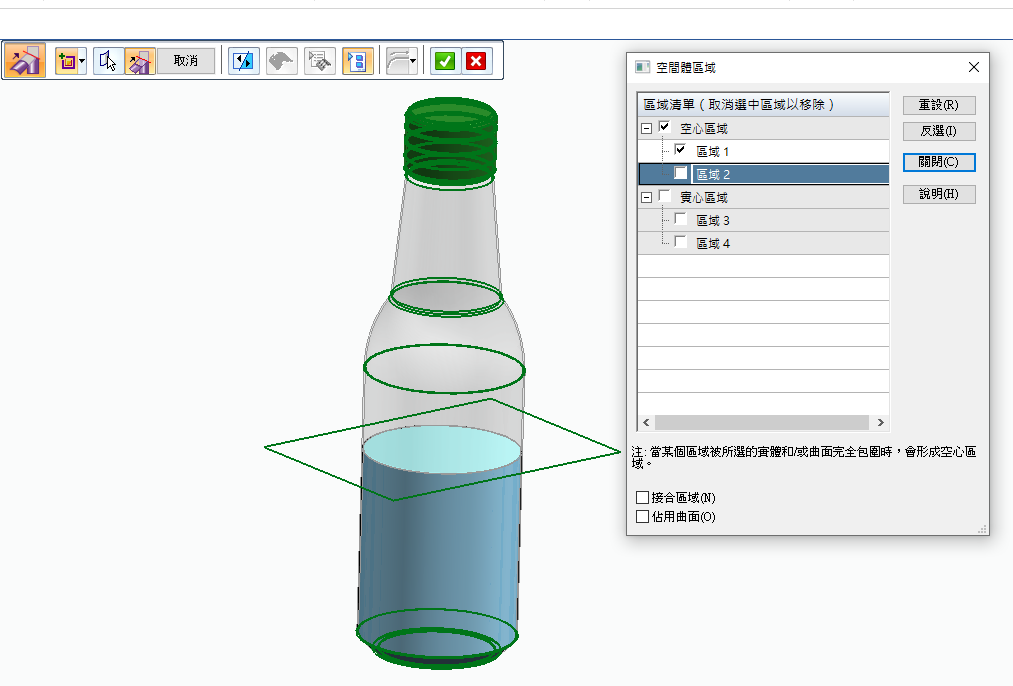Image resolution: width=1013 pixels, height=686 pixels.
Task: Enable the 佔用曲面(O) checkbox
Action: pyautogui.click(x=643, y=517)
